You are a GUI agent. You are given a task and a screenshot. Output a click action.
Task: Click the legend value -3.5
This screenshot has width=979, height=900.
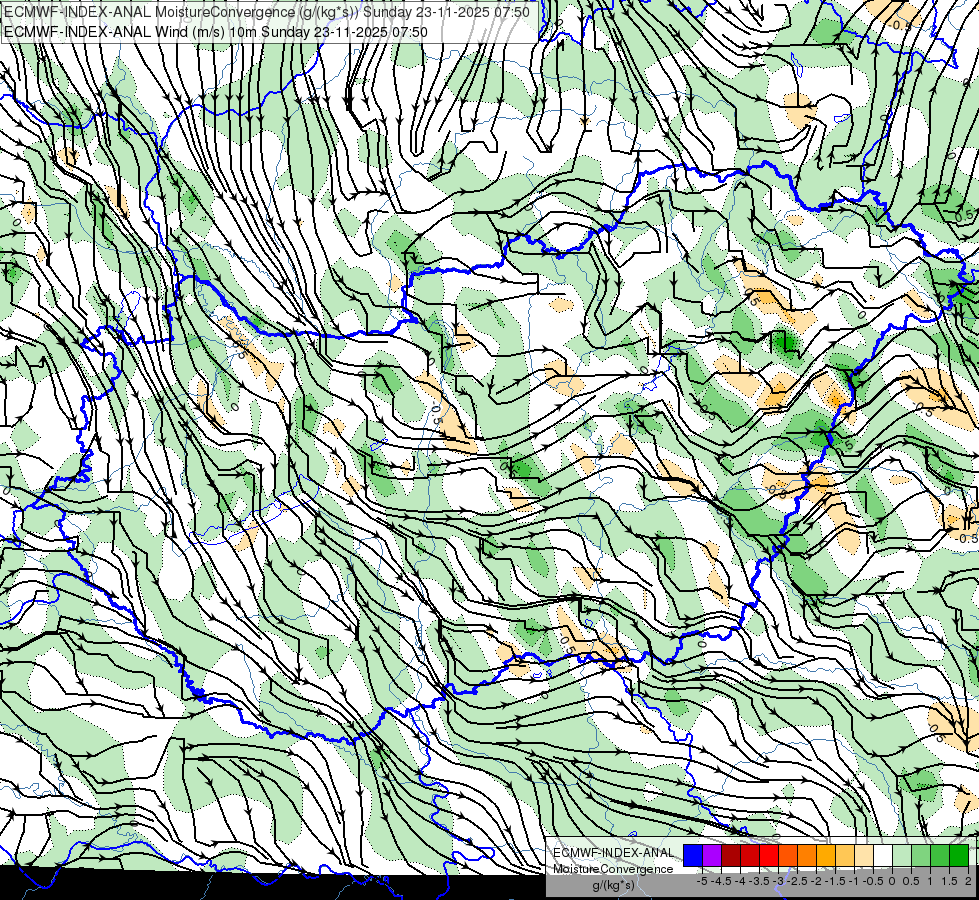point(759,881)
